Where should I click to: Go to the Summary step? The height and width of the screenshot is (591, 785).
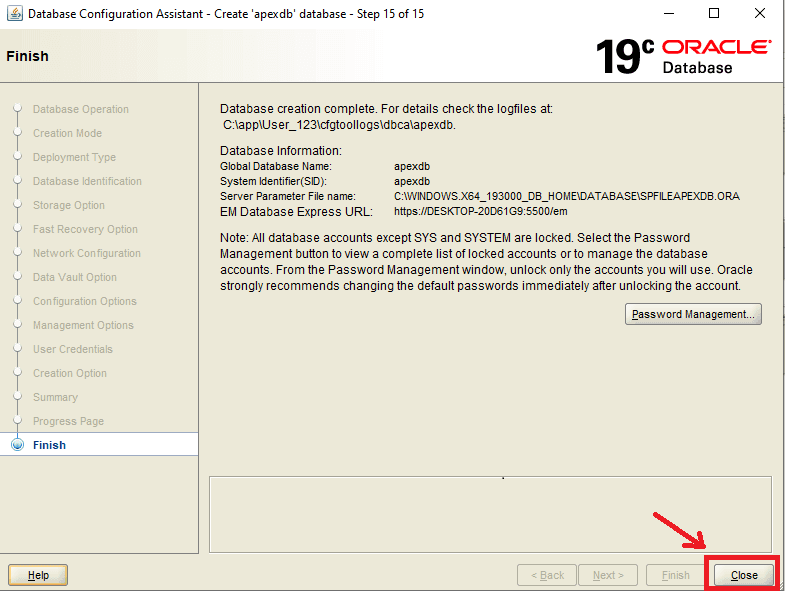pos(55,397)
